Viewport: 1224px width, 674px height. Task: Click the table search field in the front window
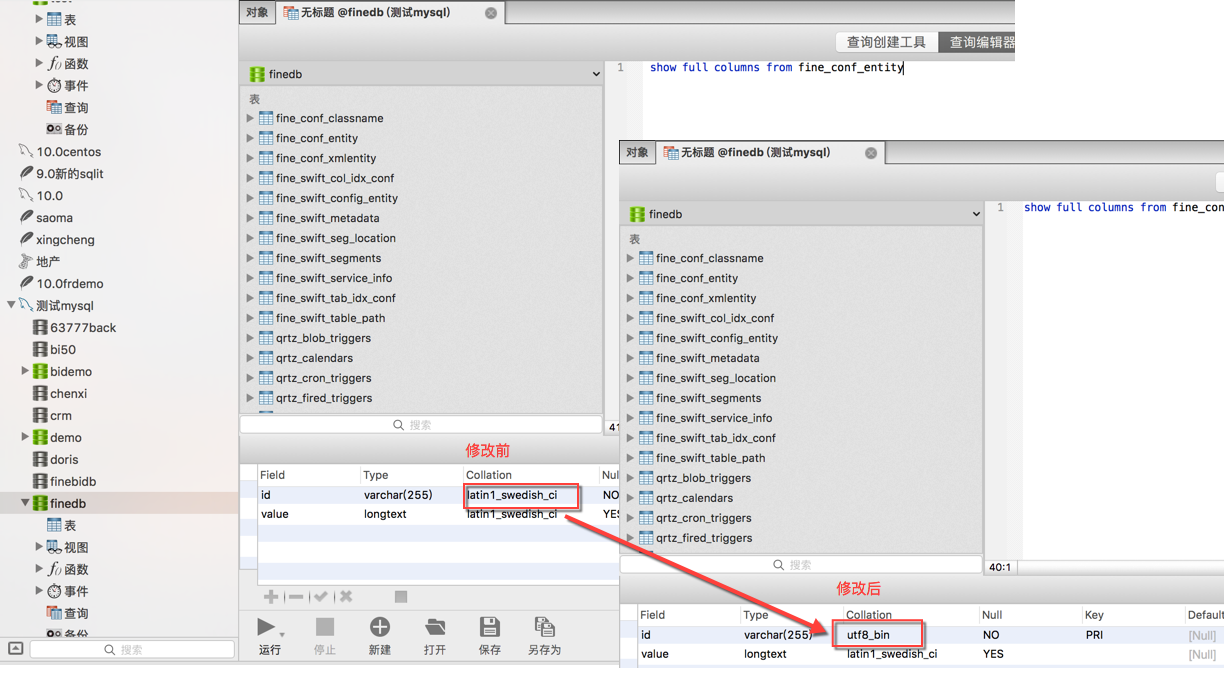point(801,565)
